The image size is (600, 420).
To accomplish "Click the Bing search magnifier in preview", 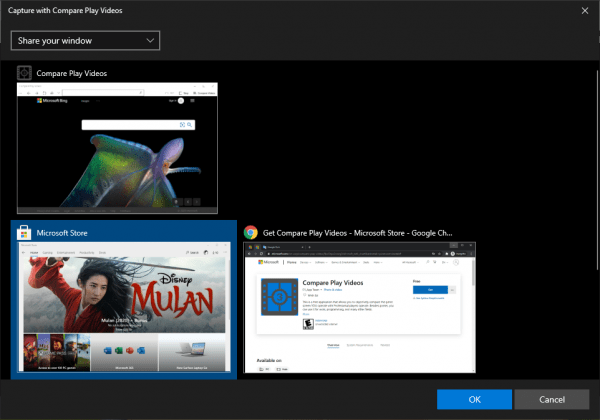I will pyautogui.click(x=190, y=124).
